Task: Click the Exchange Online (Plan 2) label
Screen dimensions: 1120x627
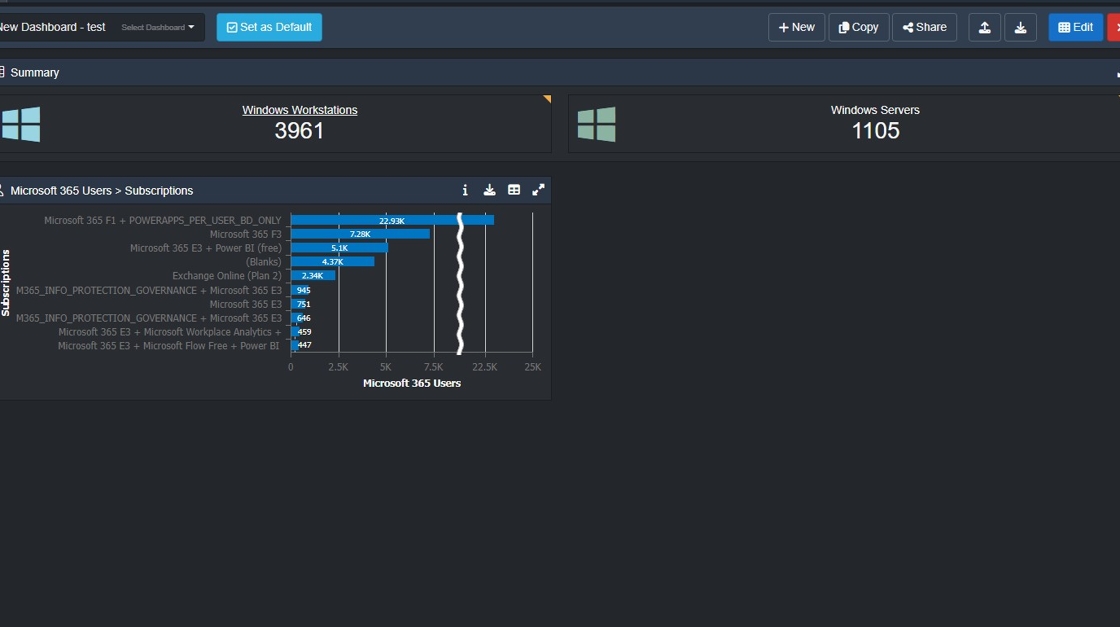Action: [x=226, y=276]
